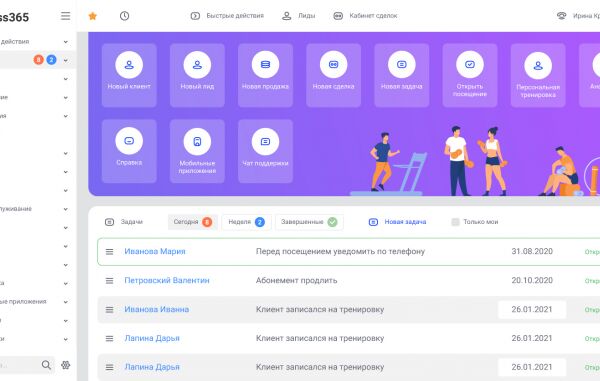Go to Лиды in the top bar

pyautogui.click(x=298, y=16)
